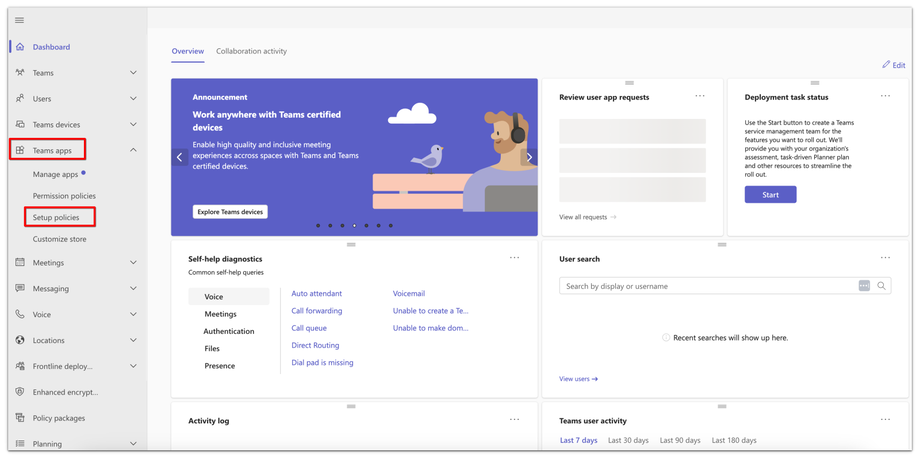Image resolution: width=920 pixels, height=459 pixels.
Task: Open Manage apps submenu item
Action: pyautogui.click(x=56, y=174)
